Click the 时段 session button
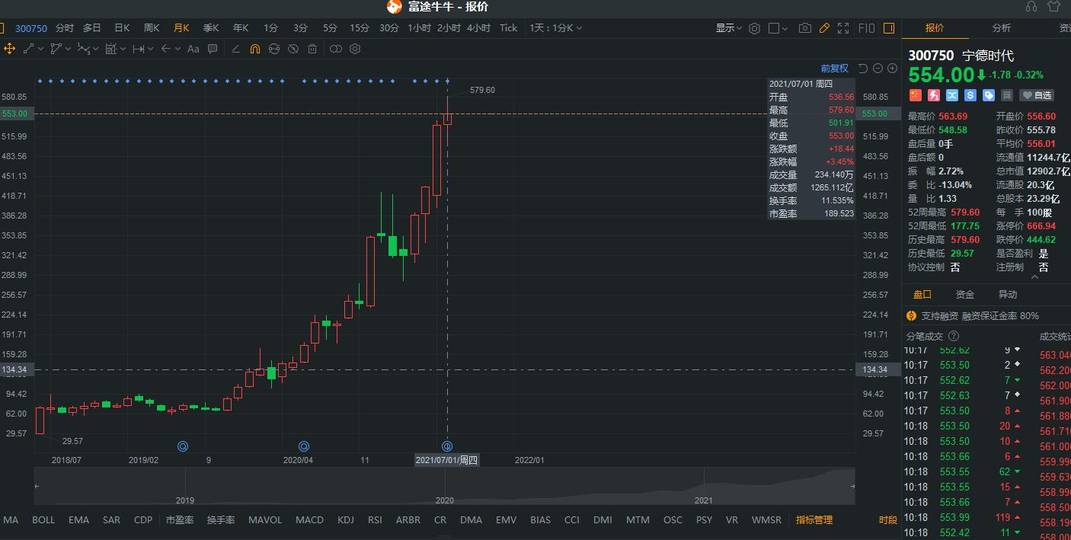Screen dimensions: 1071x540 coord(888,520)
